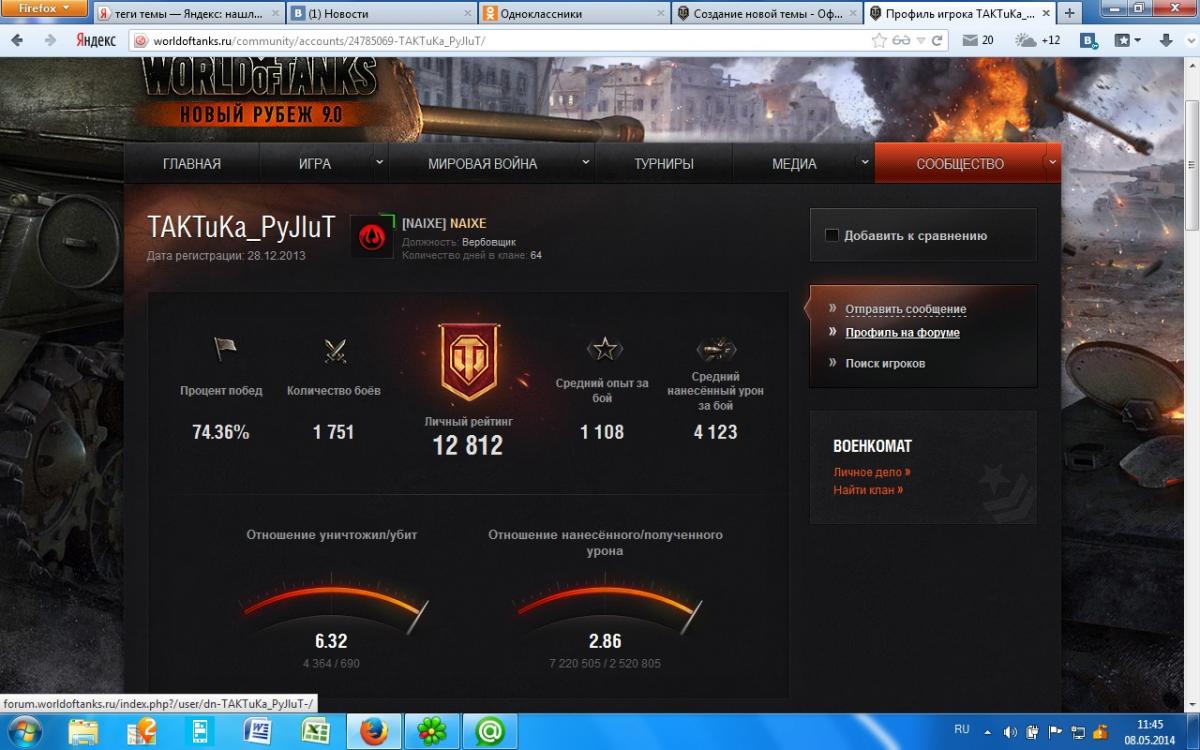Open Microsoft Excel from taskbar
1200x750 pixels.
pyautogui.click(x=317, y=731)
